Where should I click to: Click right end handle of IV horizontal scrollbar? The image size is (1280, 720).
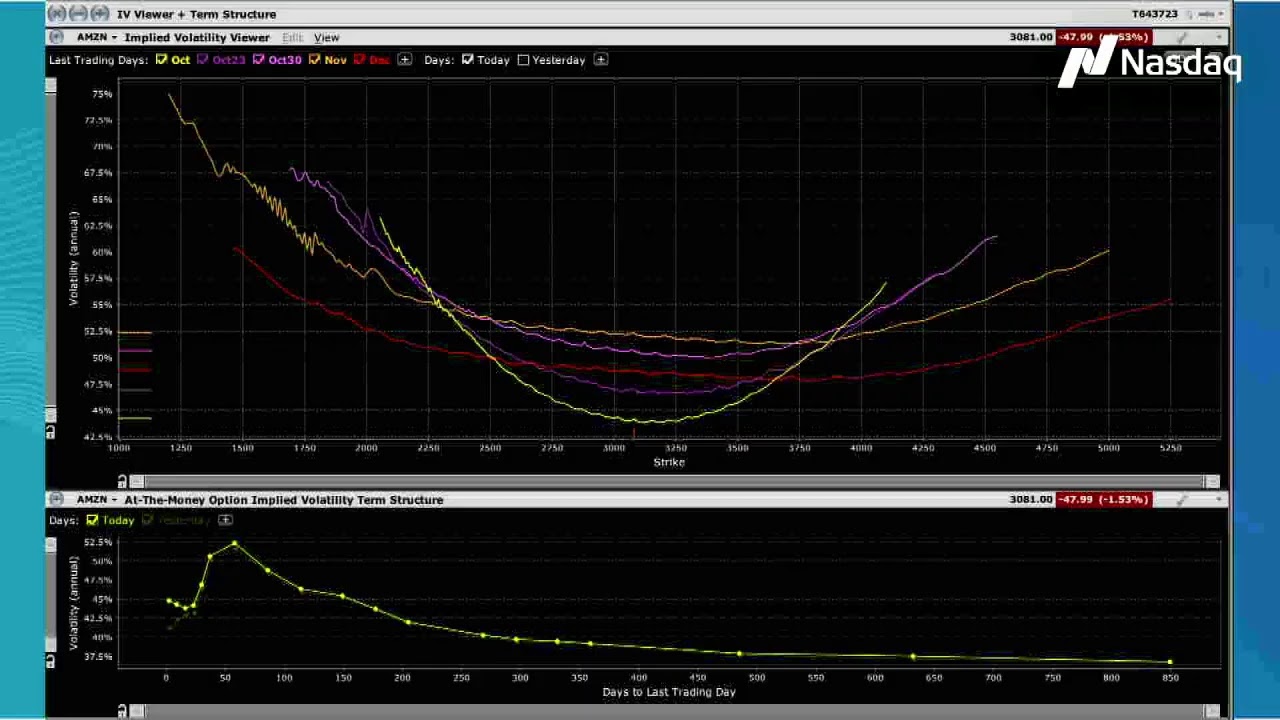1212,481
